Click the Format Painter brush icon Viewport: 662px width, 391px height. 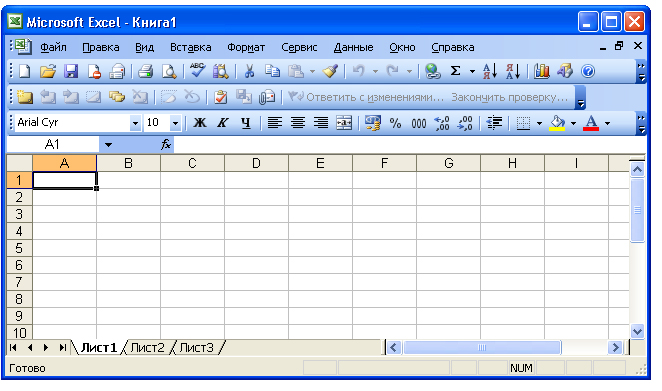330,71
